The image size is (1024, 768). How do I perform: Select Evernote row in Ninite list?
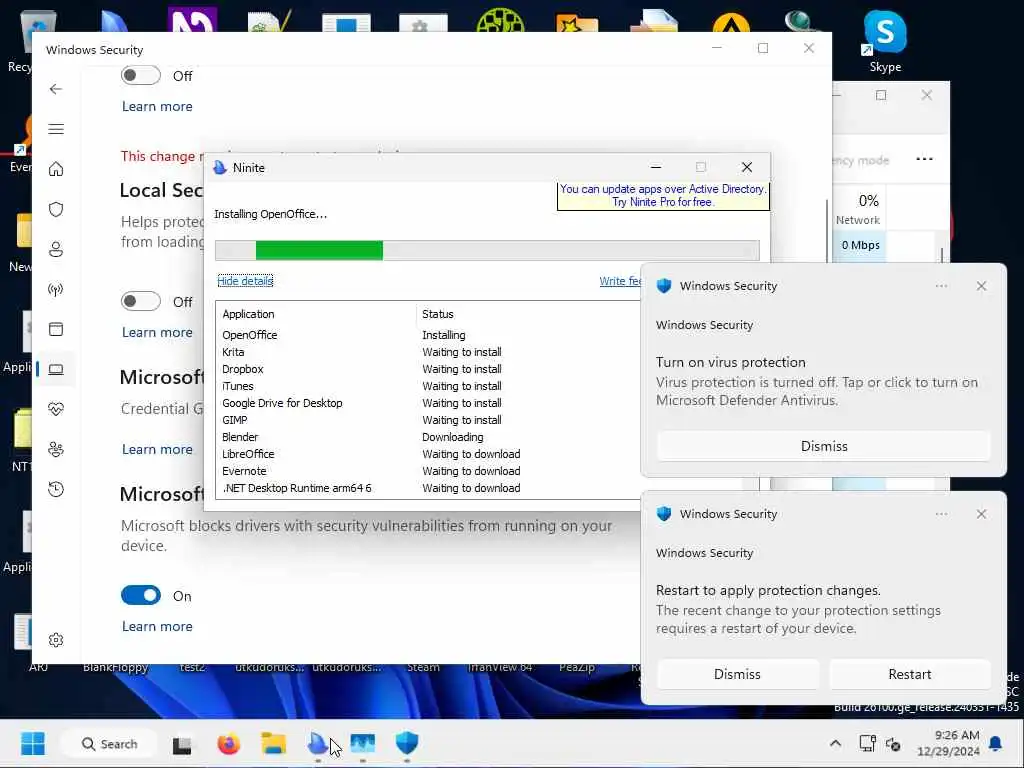click(428, 471)
